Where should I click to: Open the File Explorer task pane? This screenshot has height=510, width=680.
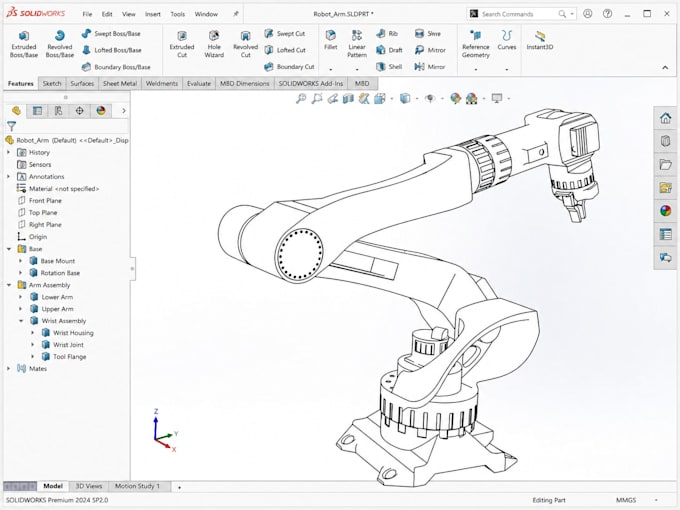[x=665, y=164]
